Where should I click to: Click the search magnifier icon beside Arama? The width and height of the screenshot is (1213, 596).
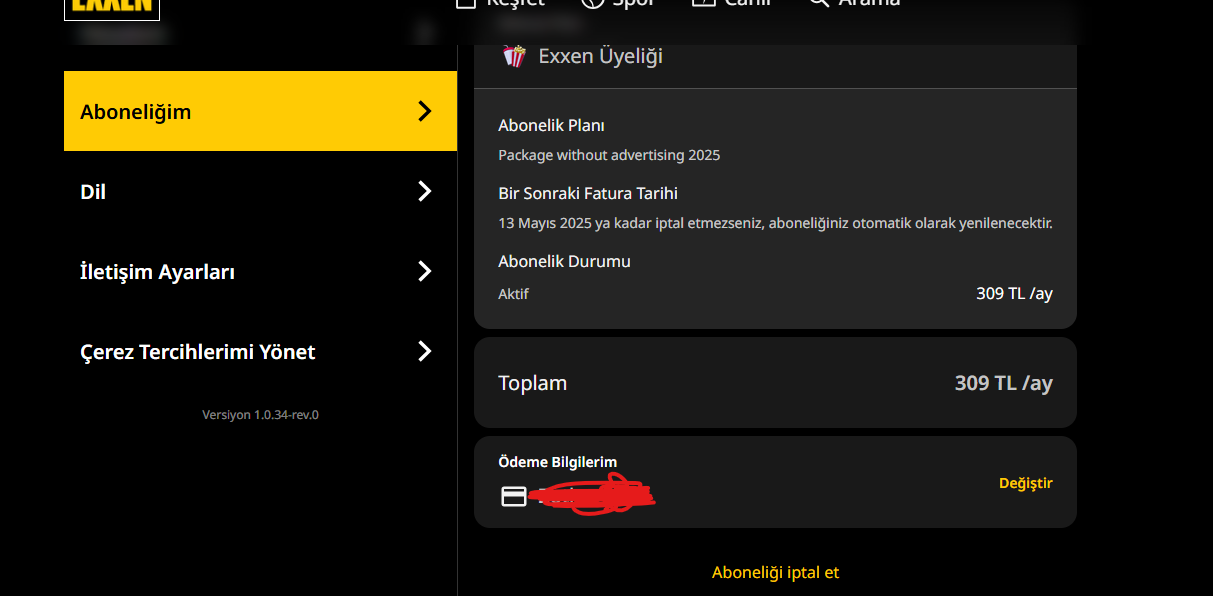819,3
